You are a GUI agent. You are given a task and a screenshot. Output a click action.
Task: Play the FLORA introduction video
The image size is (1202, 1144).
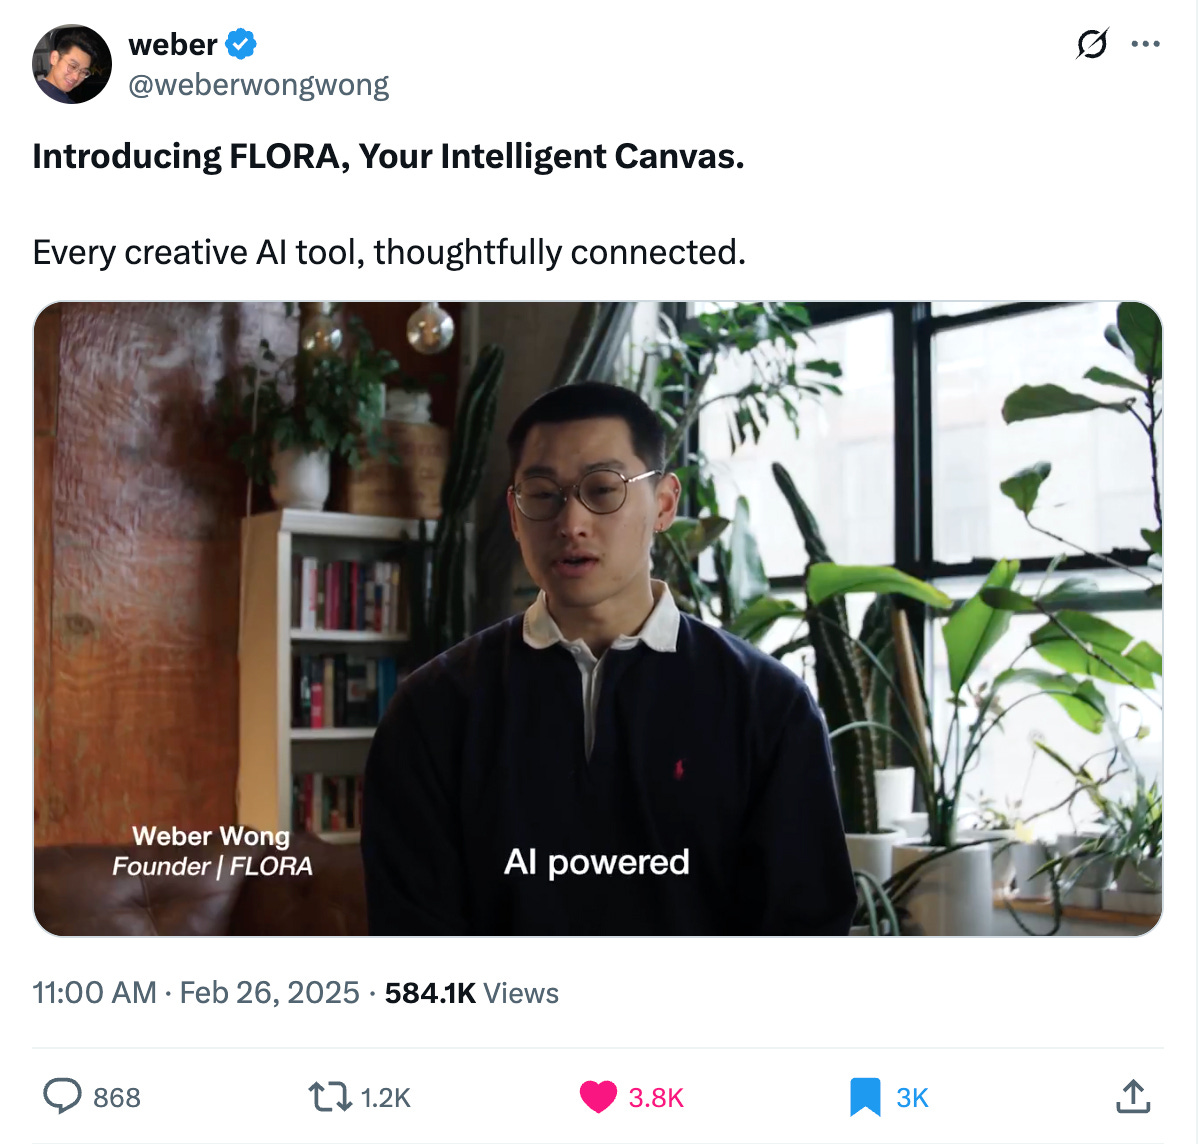[x=598, y=619]
